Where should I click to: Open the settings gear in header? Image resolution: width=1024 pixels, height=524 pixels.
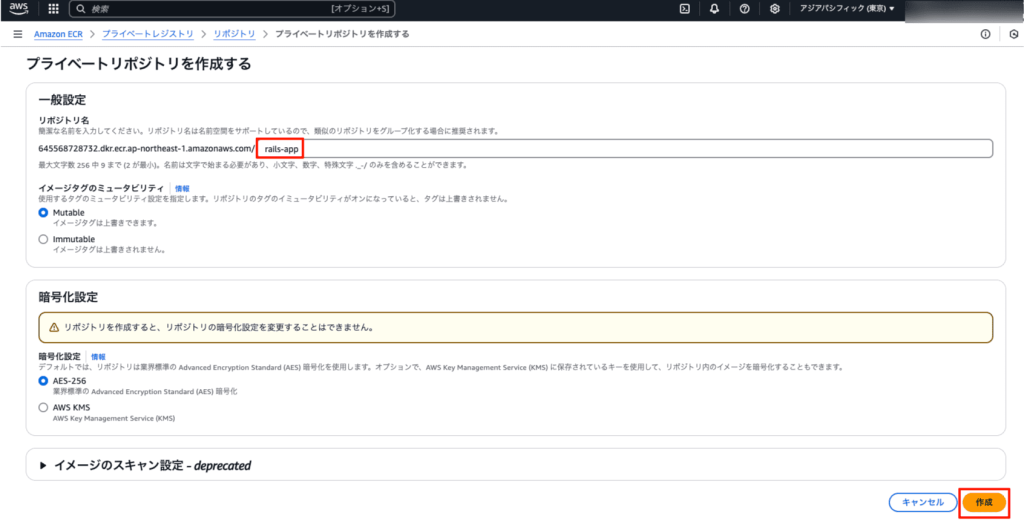click(x=774, y=9)
